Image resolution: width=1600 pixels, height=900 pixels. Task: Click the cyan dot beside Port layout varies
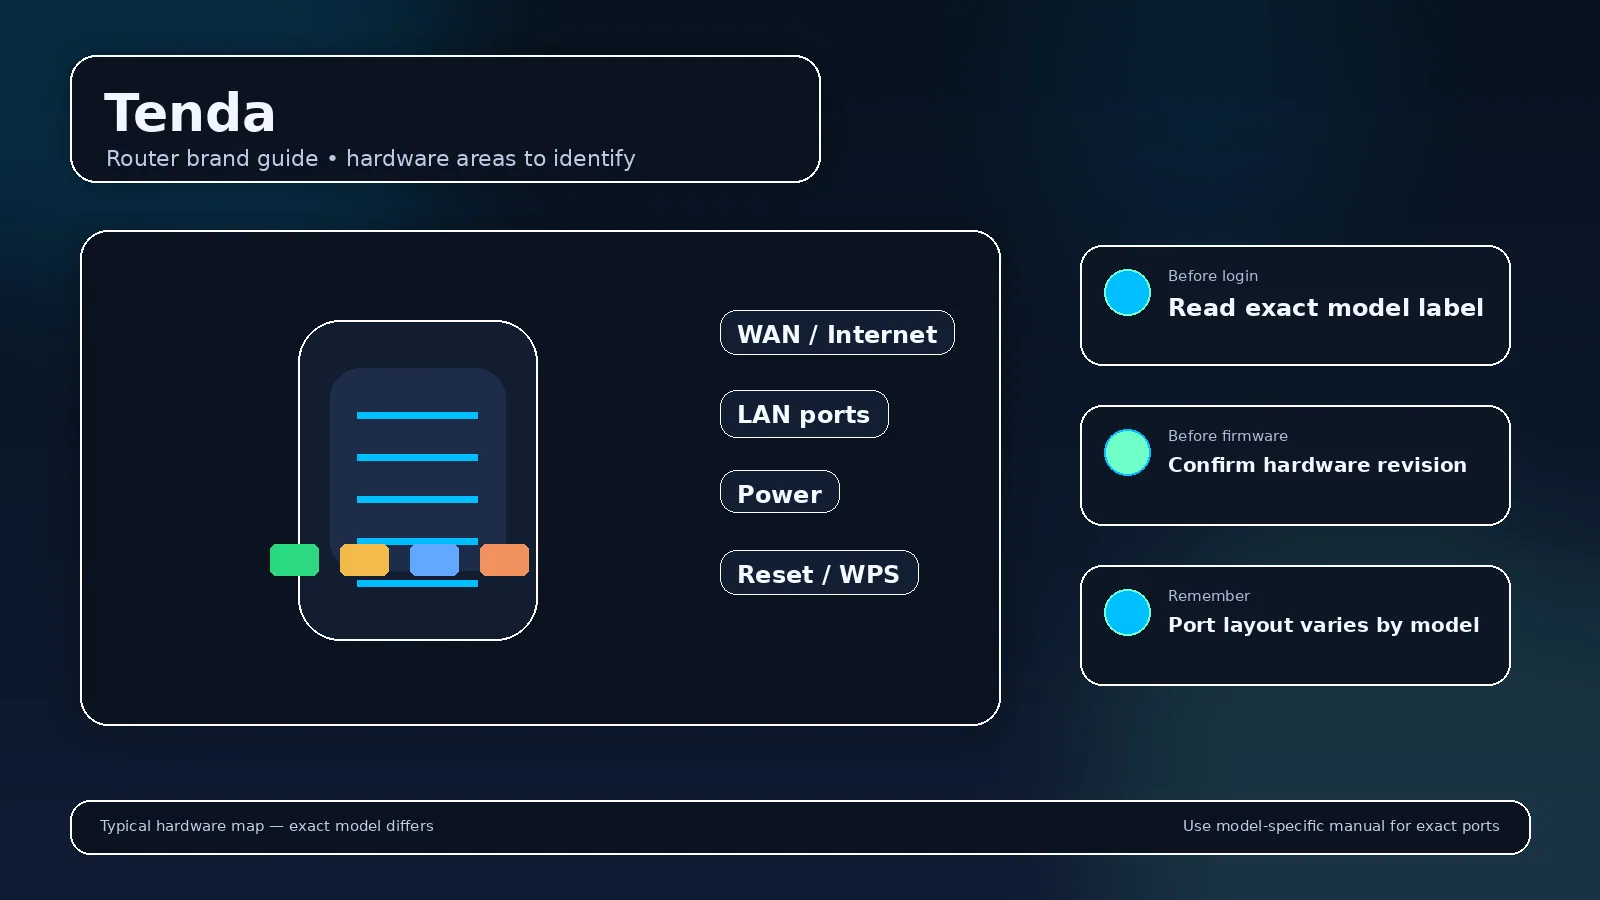click(1127, 612)
